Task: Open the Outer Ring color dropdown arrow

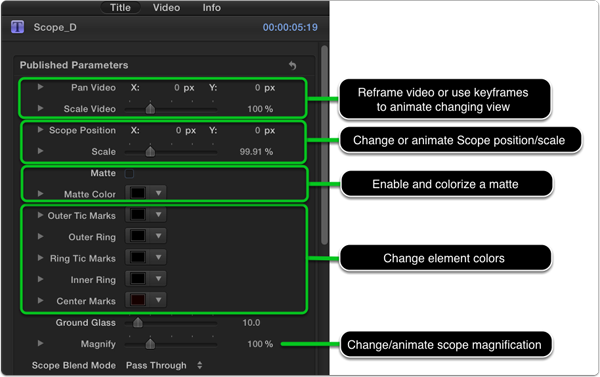Action: (158, 236)
